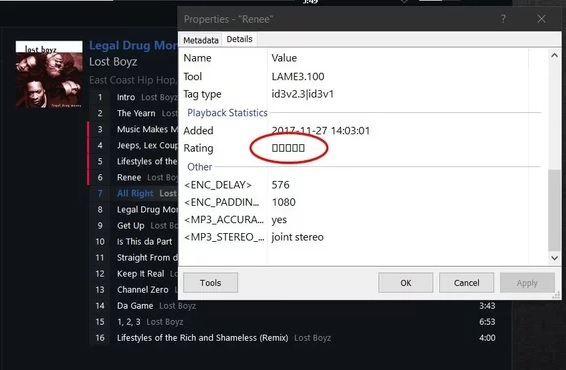This screenshot has height=370, width=566.
Task: Click the 6:53 duration of track 15
Action: pos(487,322)
